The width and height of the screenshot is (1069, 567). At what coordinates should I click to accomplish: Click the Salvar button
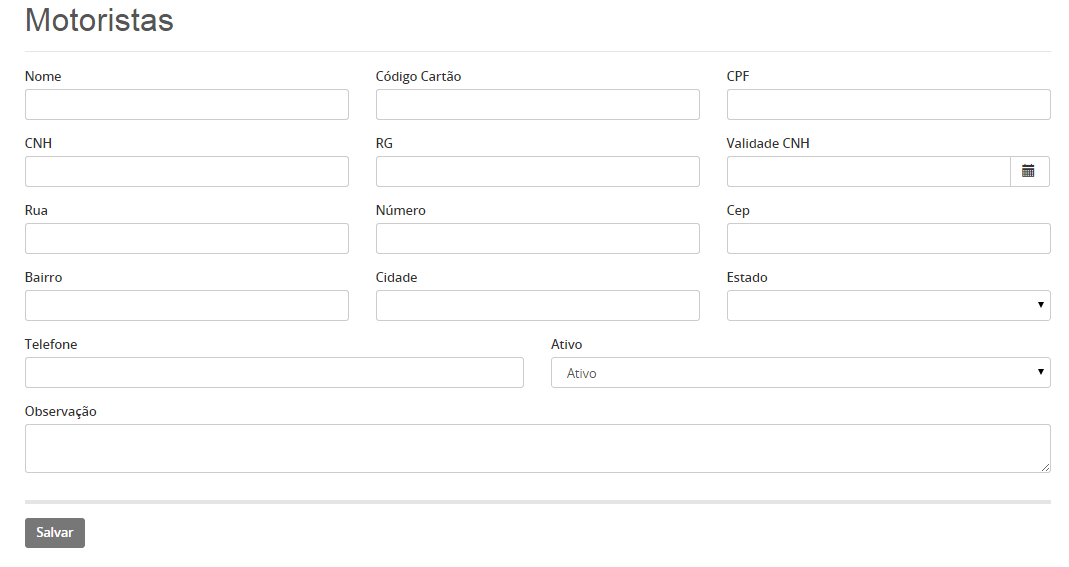55,532
